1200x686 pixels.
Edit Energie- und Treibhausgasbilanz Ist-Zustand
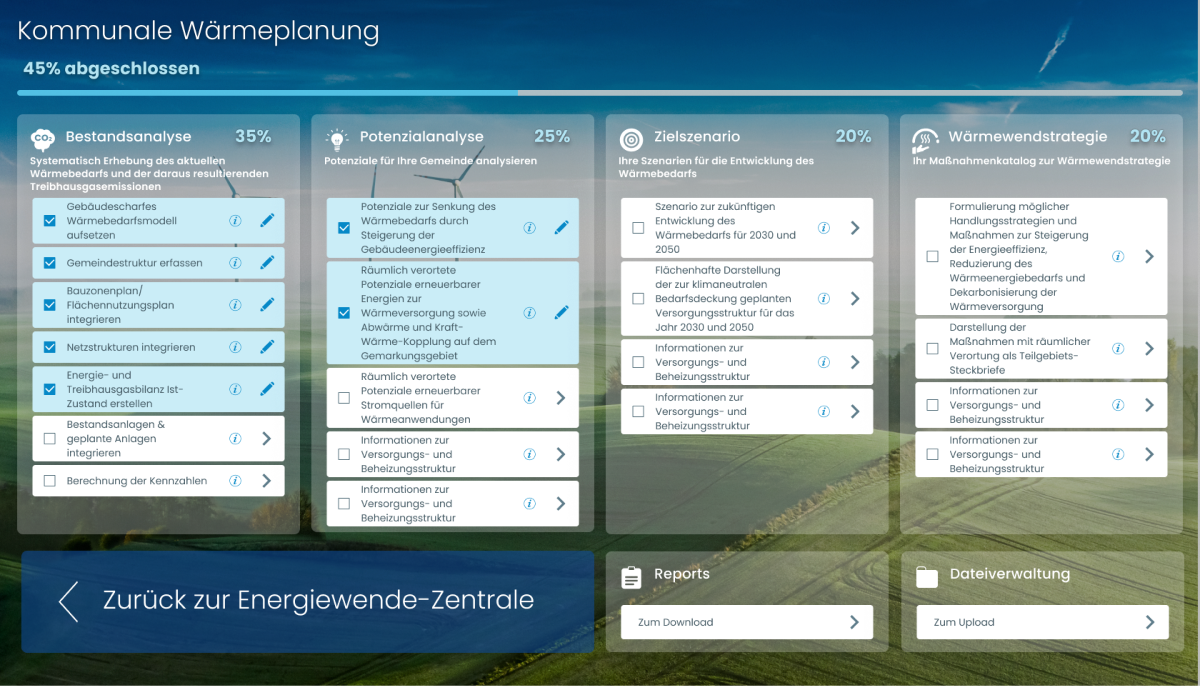click(267, 389)
